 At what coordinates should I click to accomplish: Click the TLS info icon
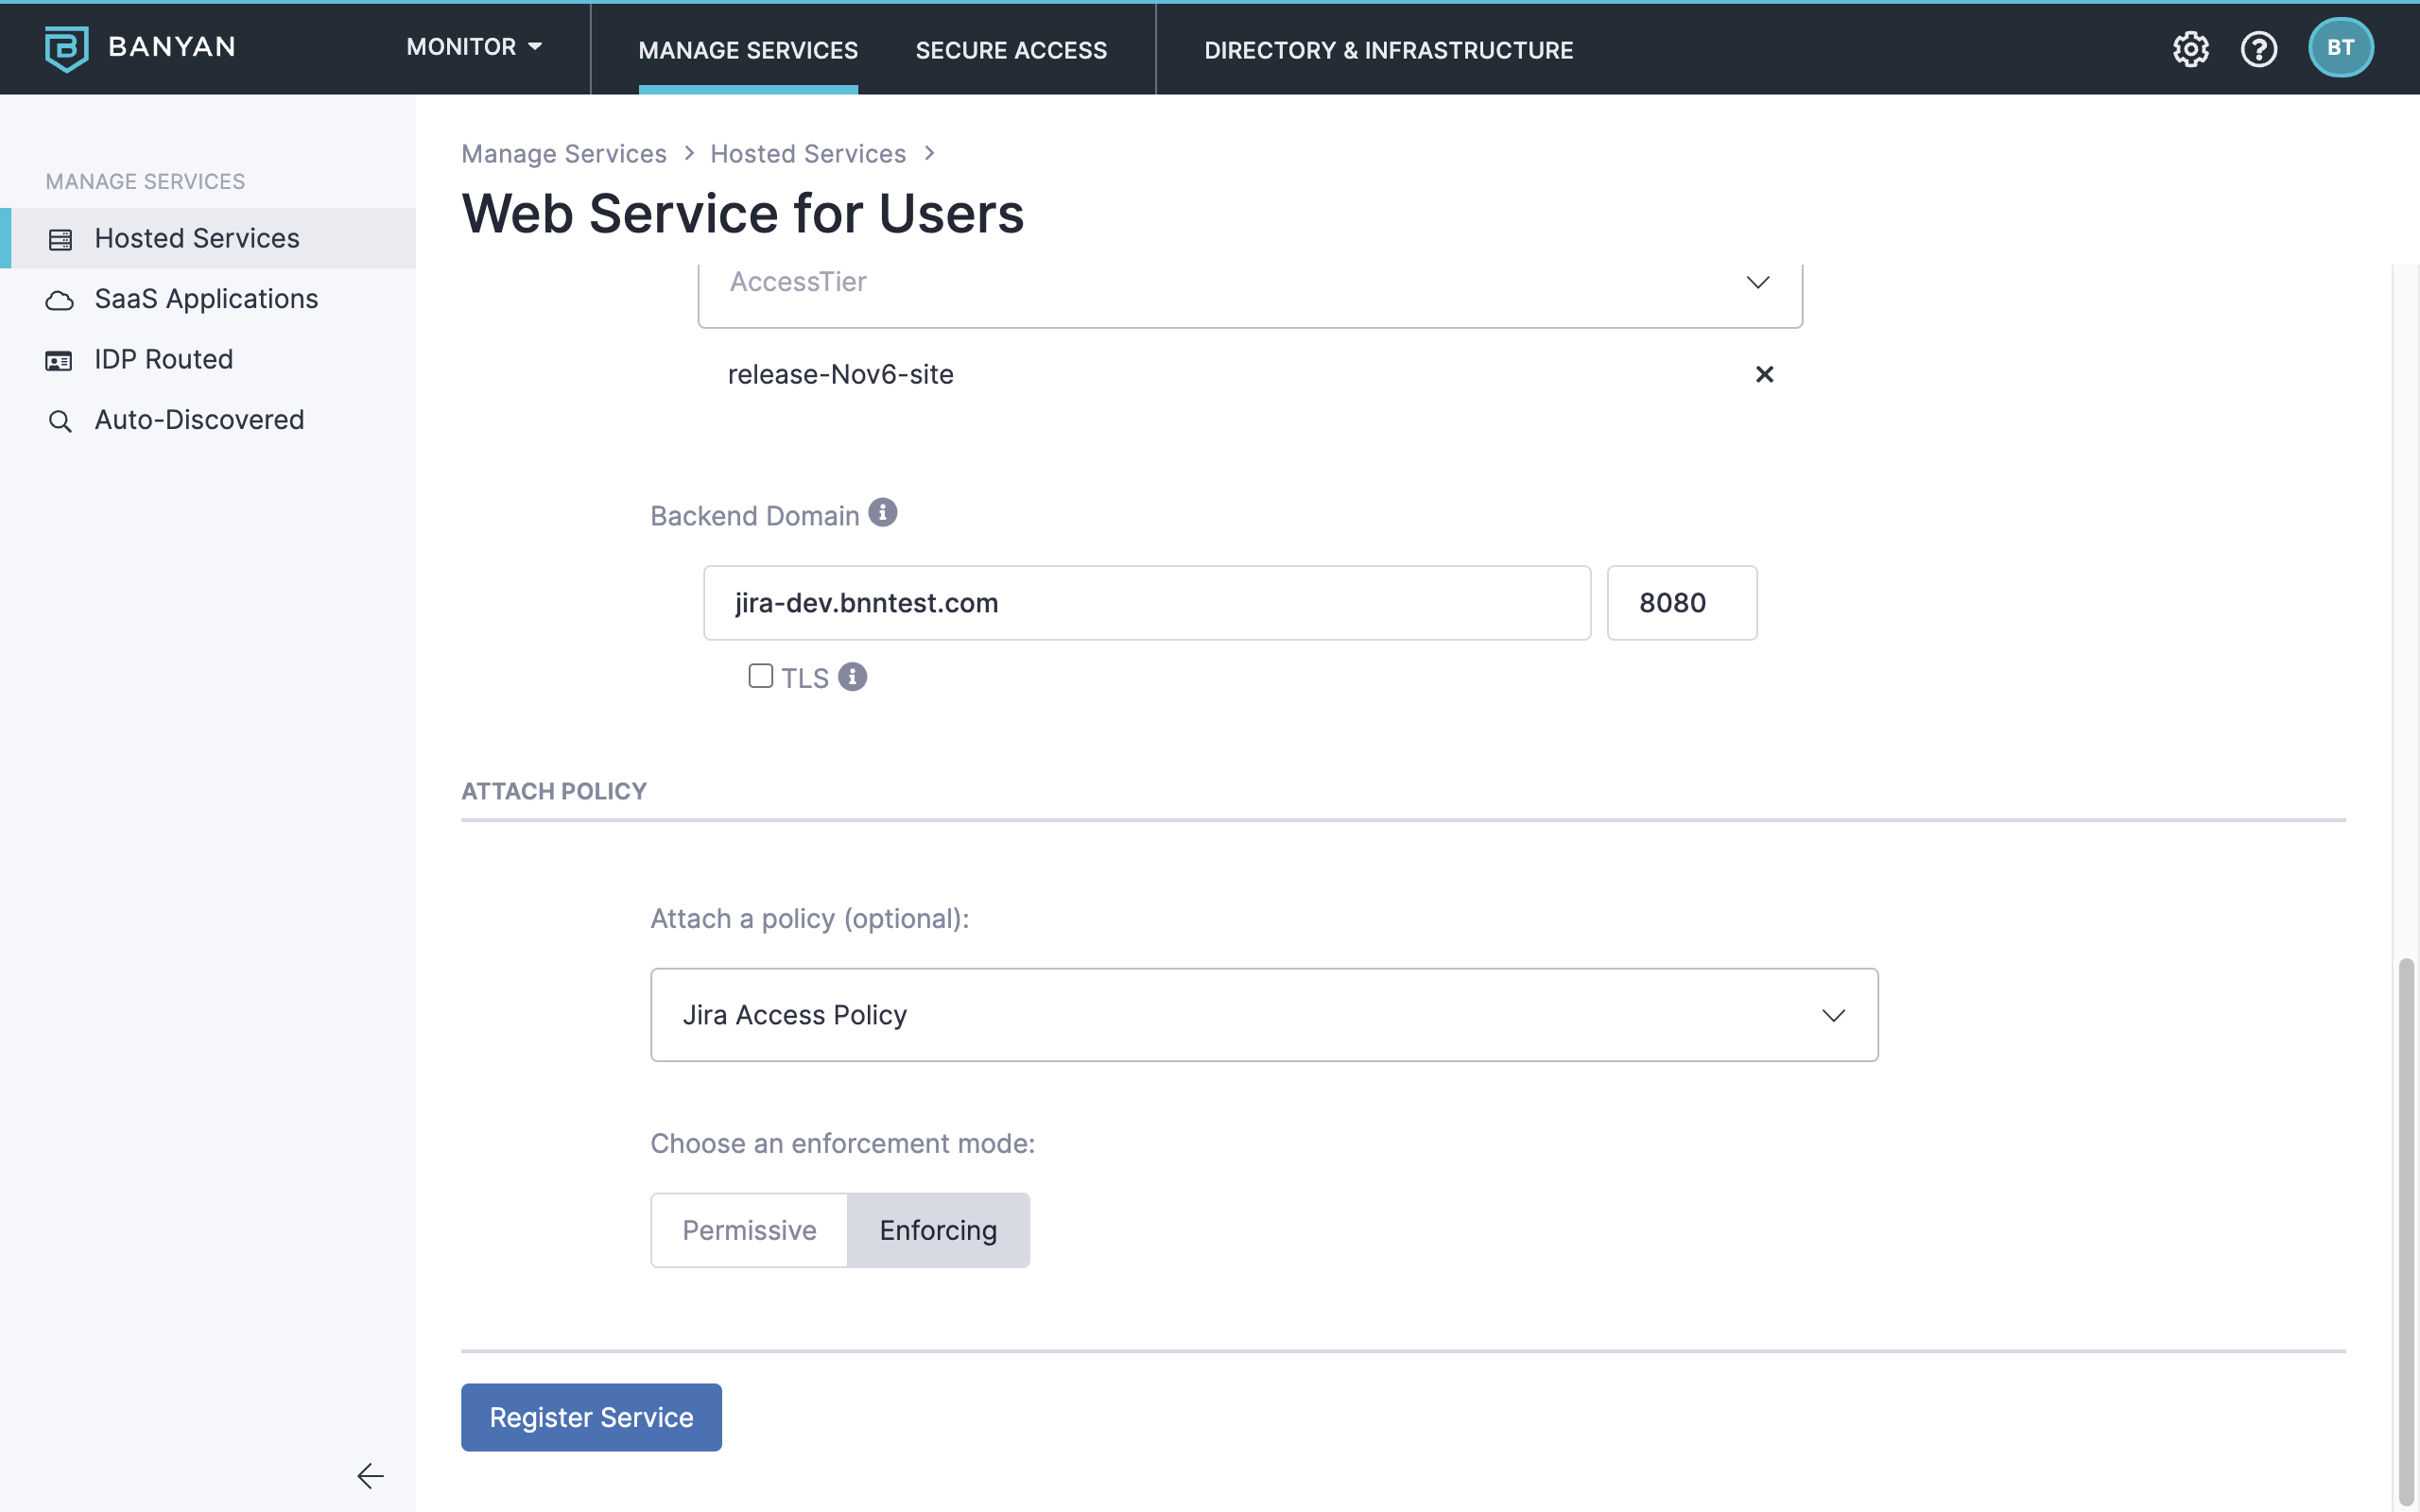pos(852,677)
